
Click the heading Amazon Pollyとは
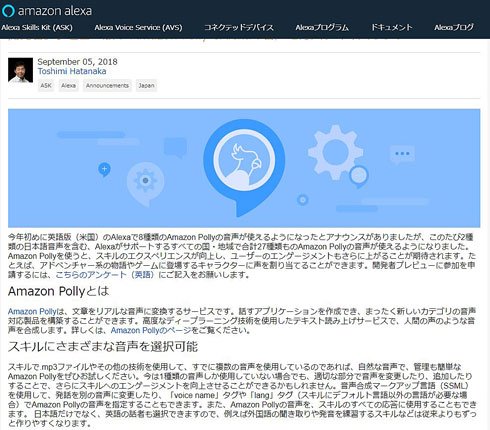(59, 291)
